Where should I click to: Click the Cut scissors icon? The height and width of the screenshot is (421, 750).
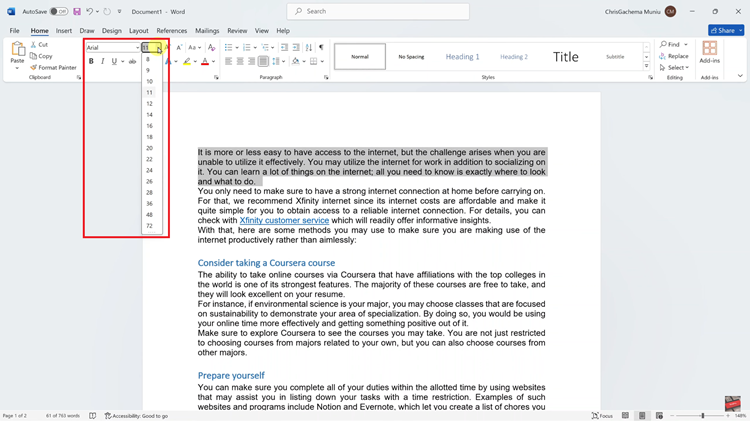click(x=33, y=44)
